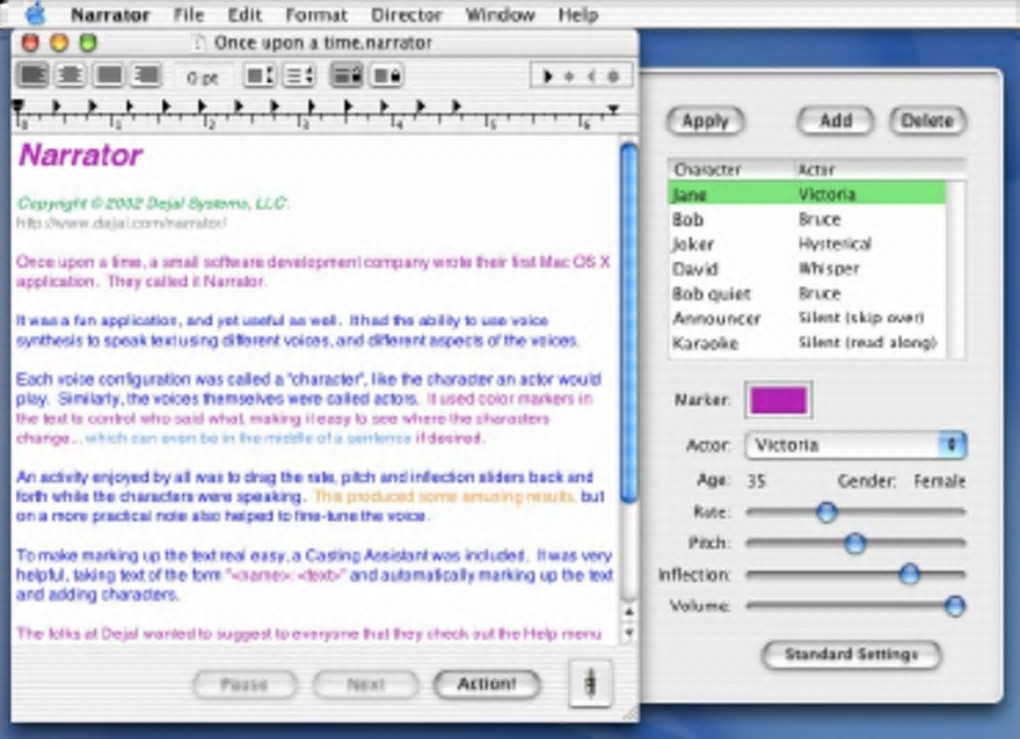Image resolution: width=1020 pixels, height=739 pixels.
Task: Toggle the drawer icon beside Action!
Action: click(x=591, y=682)
